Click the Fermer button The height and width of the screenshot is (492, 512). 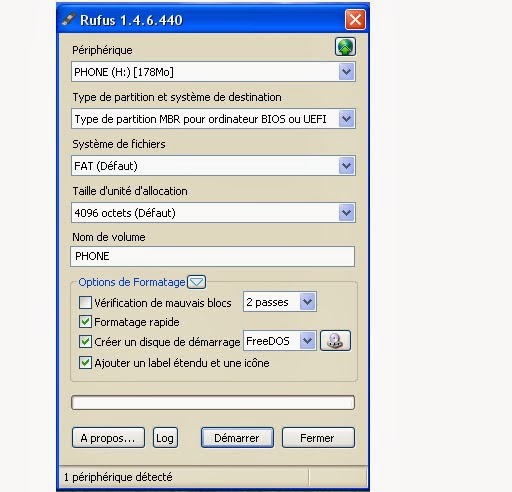tap(318, 438)
